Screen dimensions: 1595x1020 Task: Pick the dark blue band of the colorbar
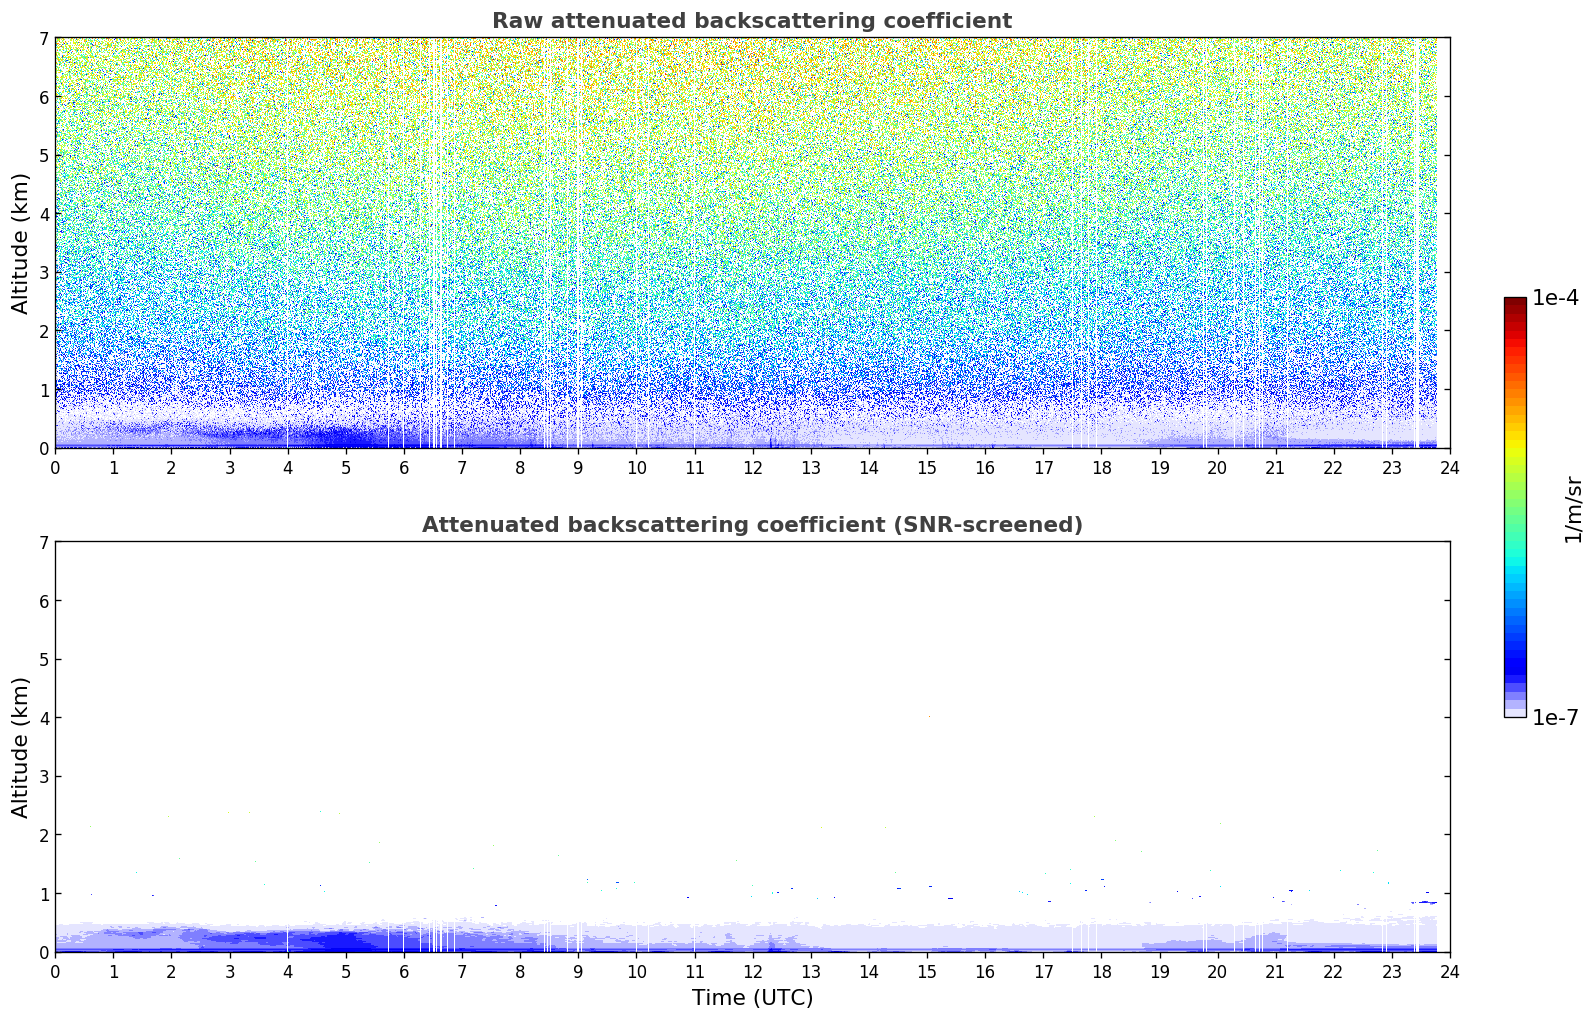point(1514,660)
